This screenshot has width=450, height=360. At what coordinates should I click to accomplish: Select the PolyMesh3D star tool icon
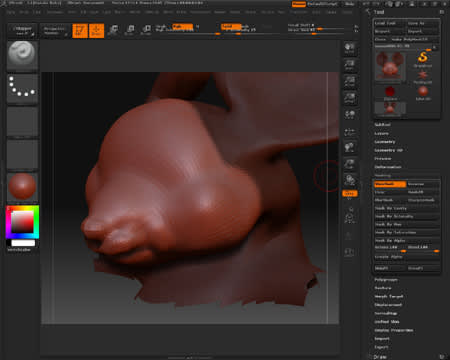click(423, 76)
